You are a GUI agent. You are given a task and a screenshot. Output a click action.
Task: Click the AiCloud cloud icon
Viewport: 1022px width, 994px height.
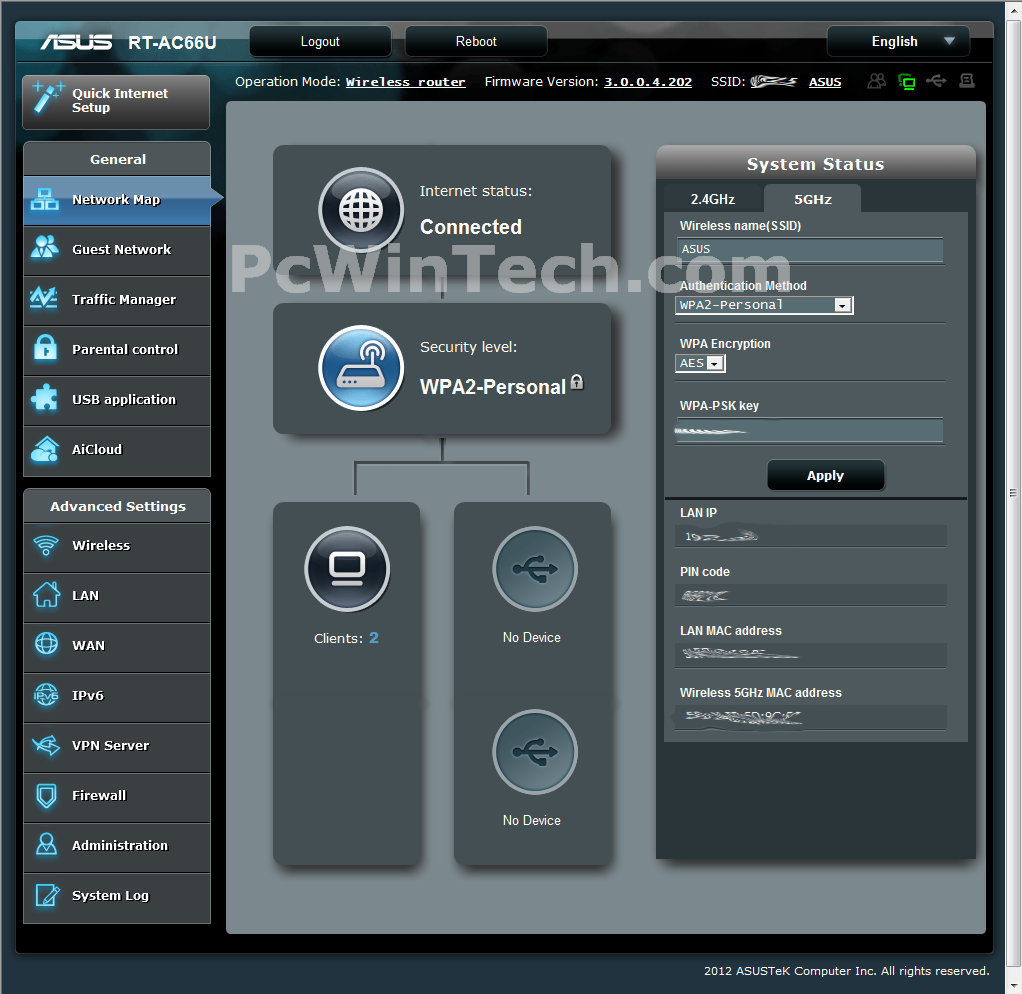[44, 448]
